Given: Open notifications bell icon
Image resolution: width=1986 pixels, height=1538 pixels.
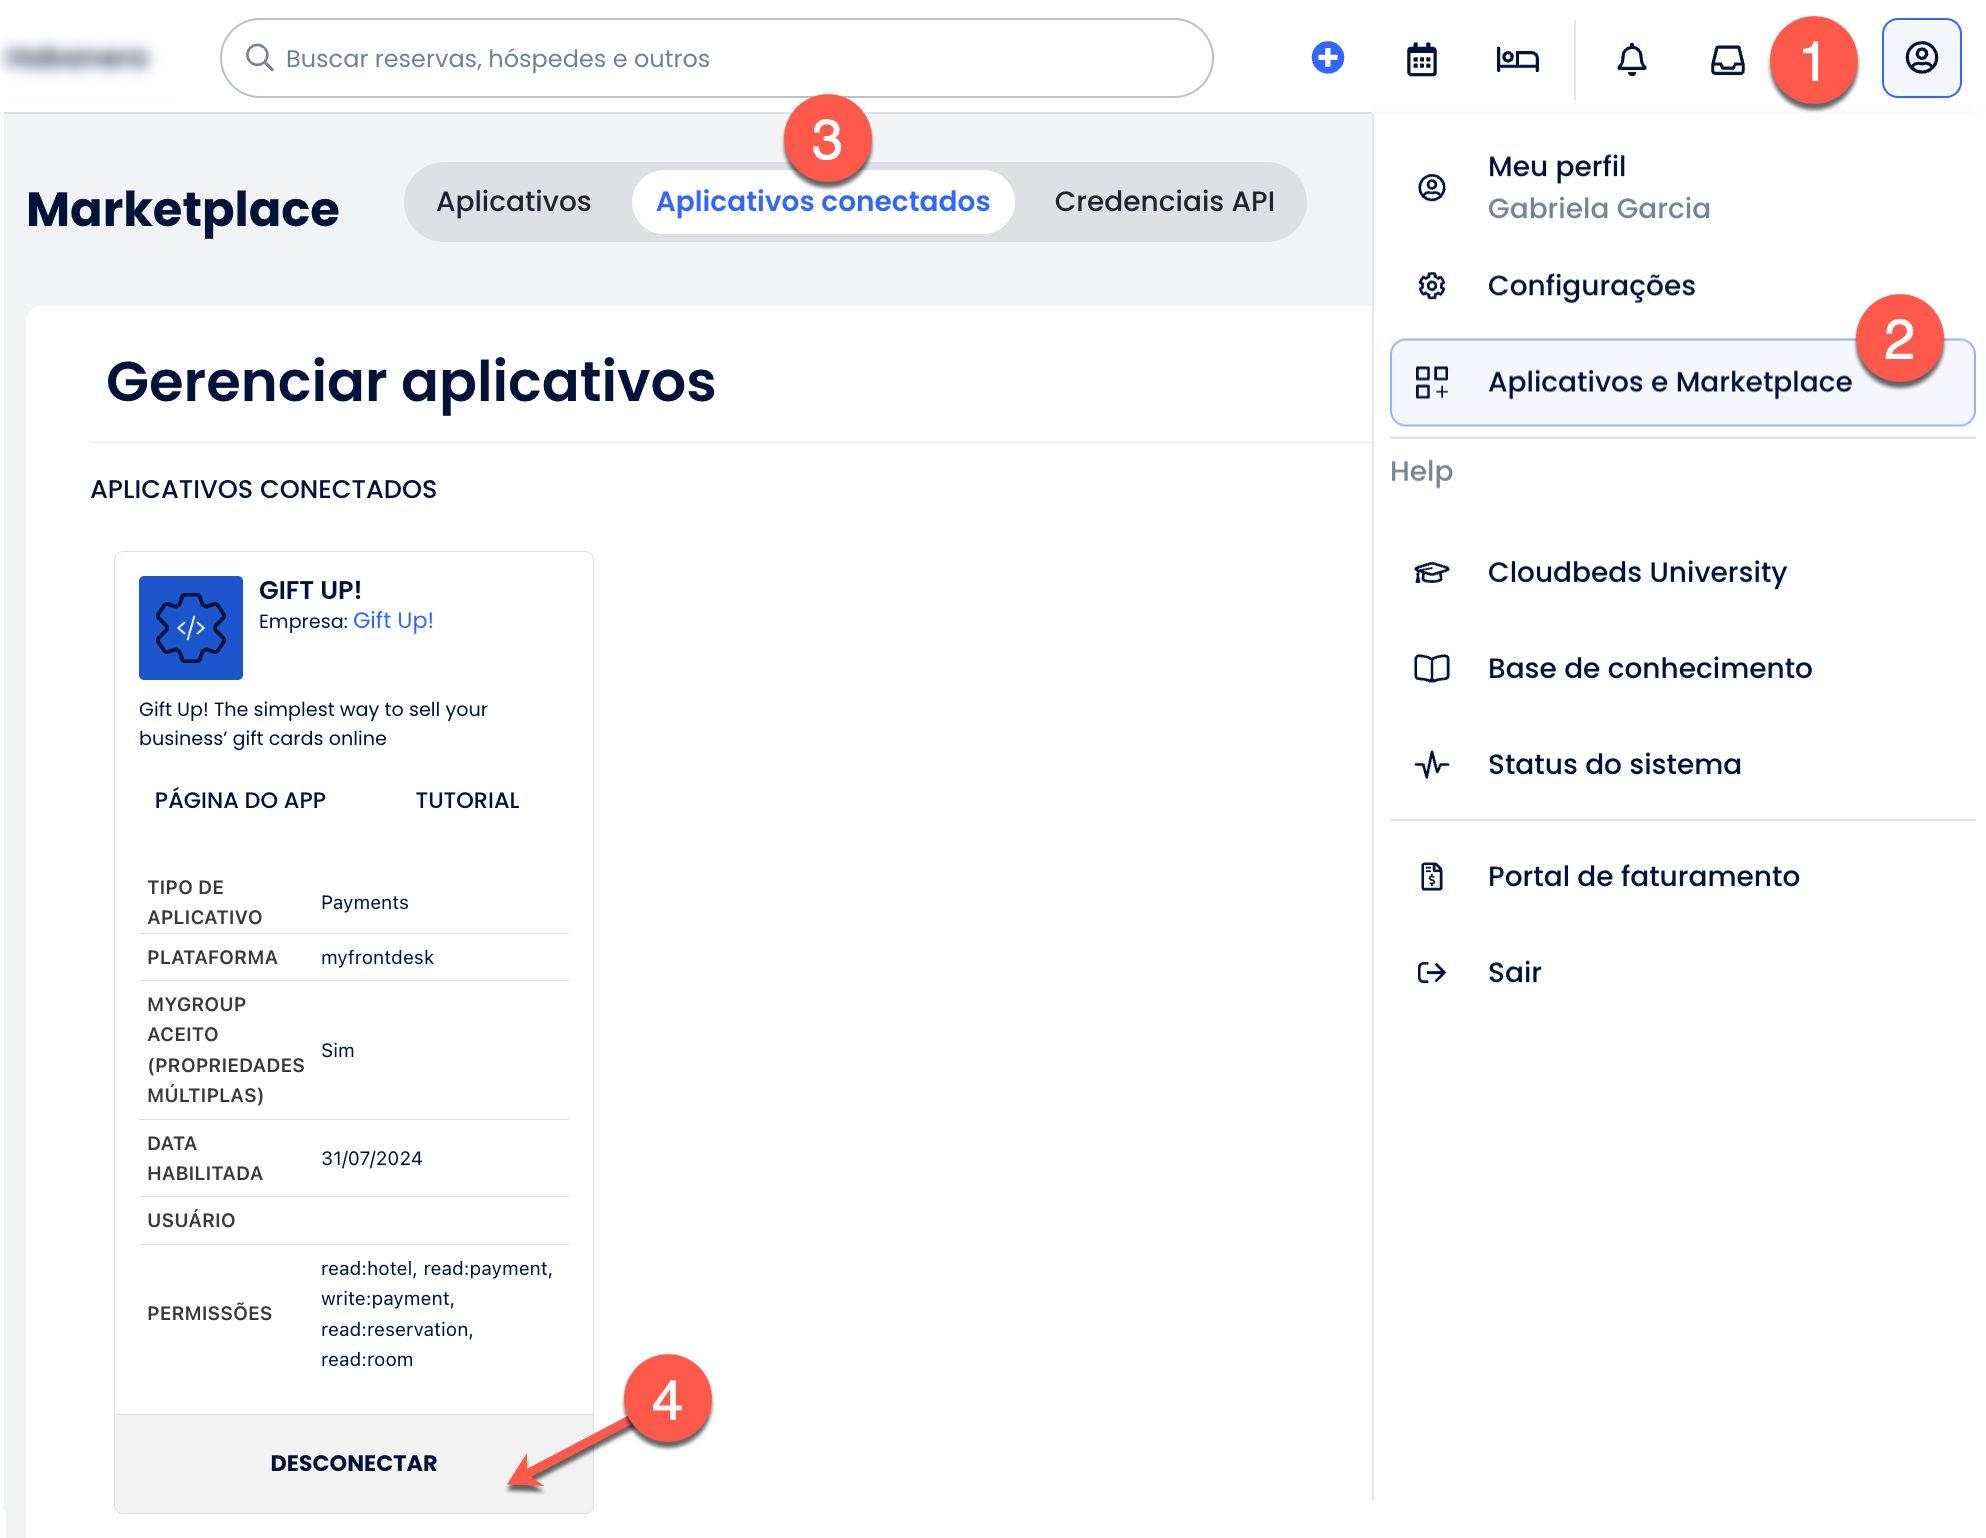Looking at the screenshot, I should pyautogui.click(x=1631, y=59).
